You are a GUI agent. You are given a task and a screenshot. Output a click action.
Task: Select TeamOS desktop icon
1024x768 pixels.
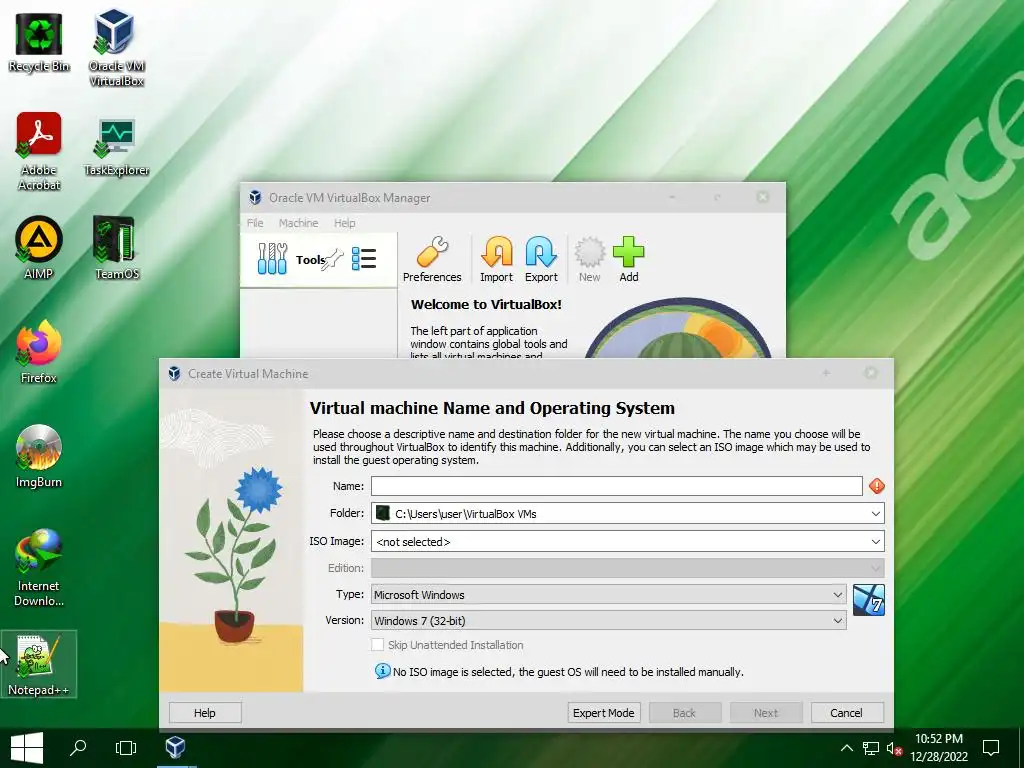tap(116, 248)
